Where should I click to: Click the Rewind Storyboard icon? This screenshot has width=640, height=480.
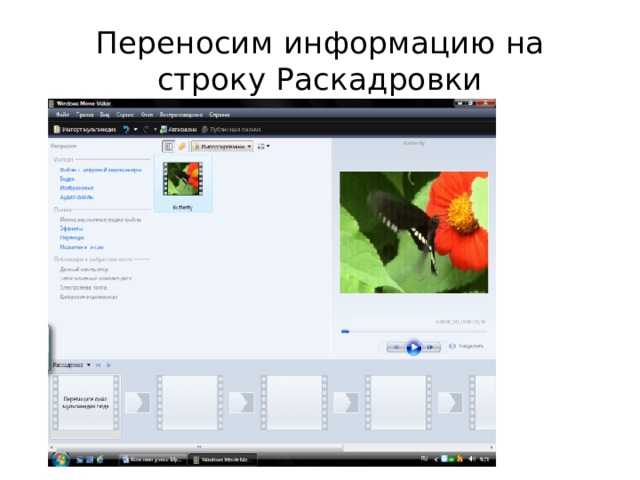pyautogui.click(x=98, y=365)
